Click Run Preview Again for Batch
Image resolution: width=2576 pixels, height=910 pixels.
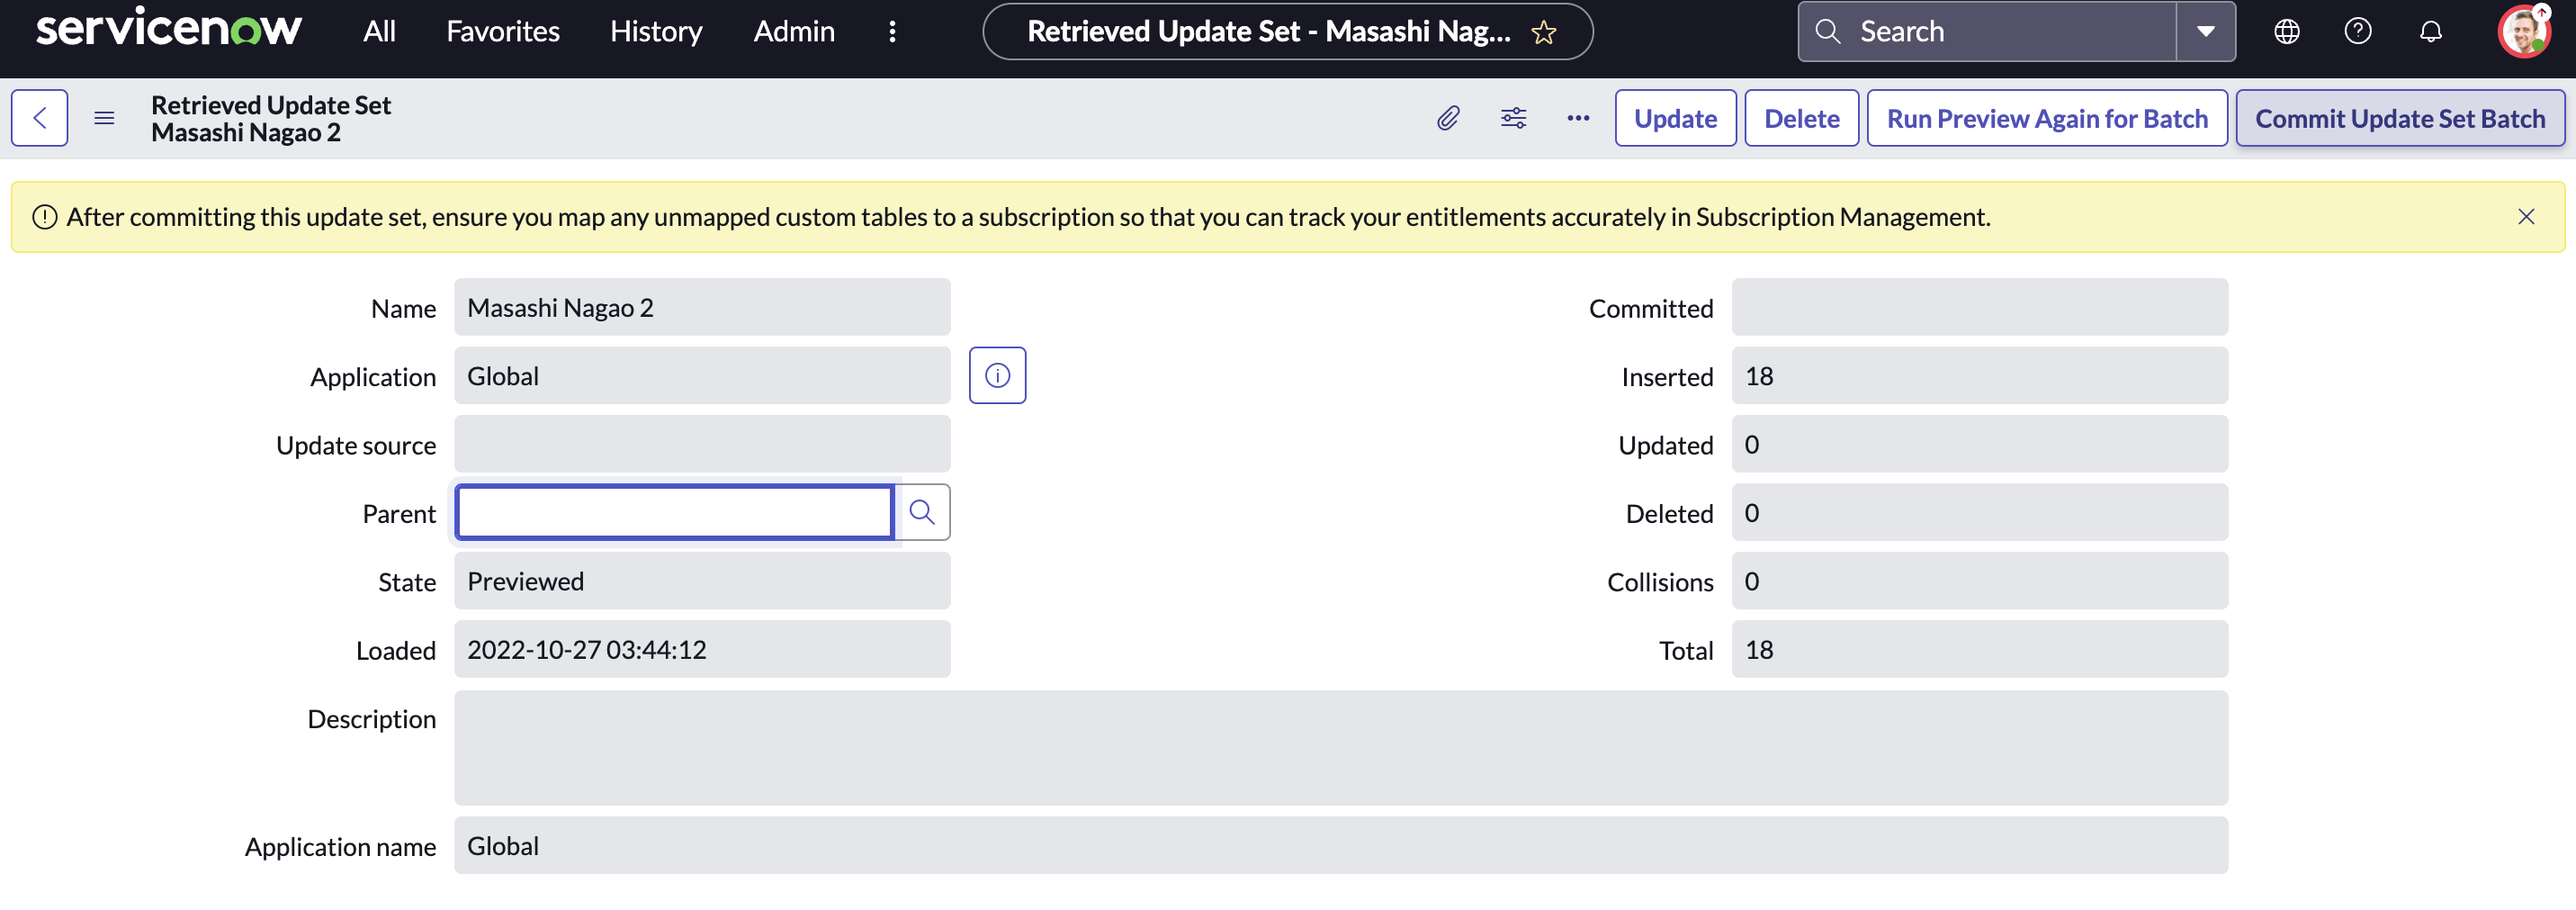pos(2047,118)
